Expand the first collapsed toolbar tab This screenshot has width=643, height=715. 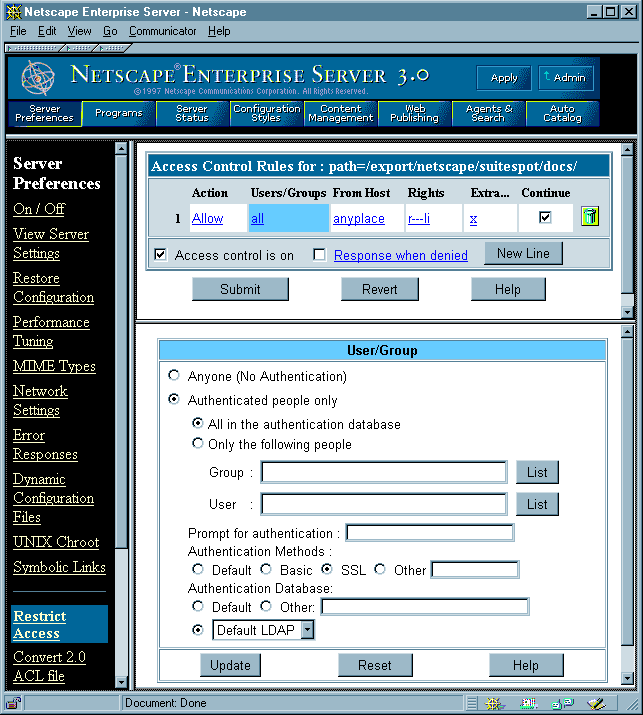(x=32, y=47)
